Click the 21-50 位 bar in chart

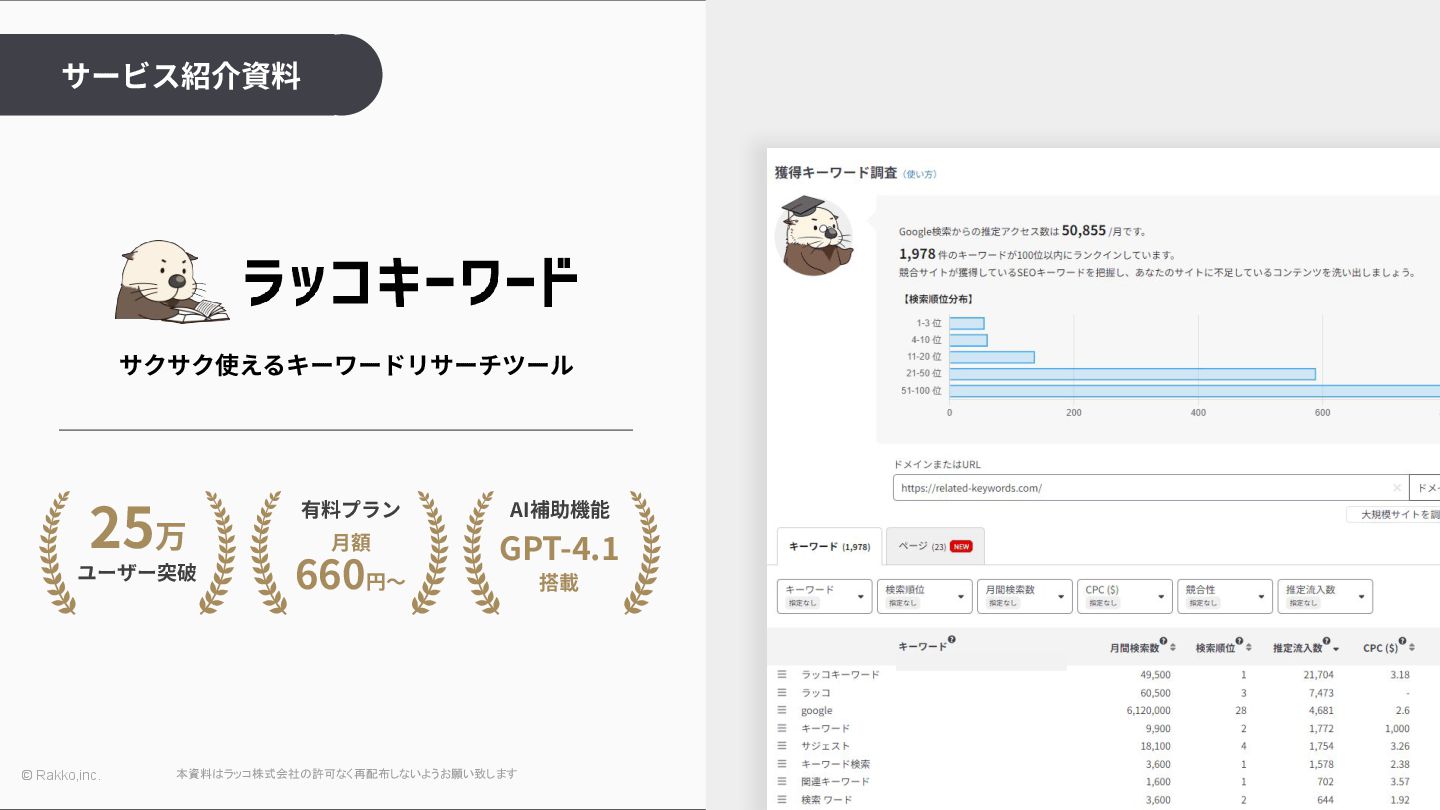coord(1132,374)
